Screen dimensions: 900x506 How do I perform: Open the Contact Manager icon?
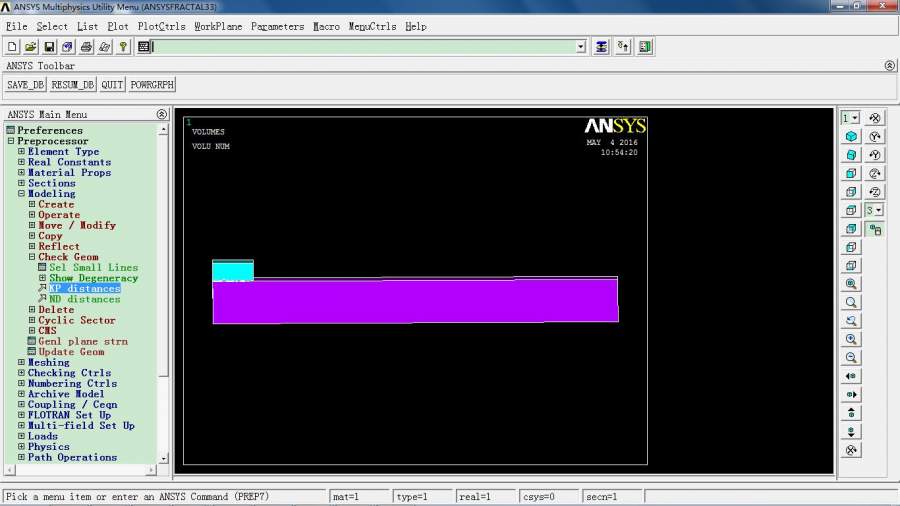pos(645,47)
